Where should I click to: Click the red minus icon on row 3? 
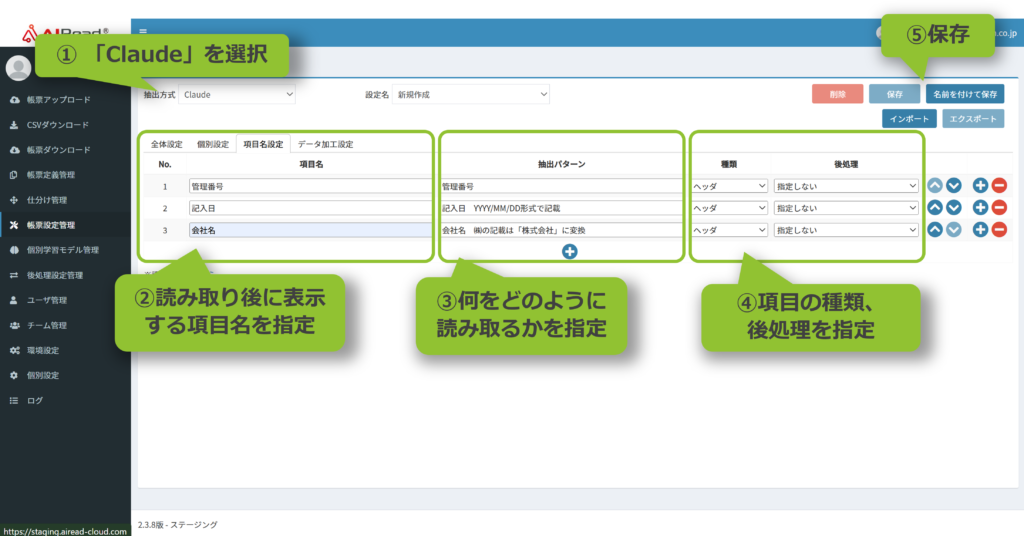[999, 229]
